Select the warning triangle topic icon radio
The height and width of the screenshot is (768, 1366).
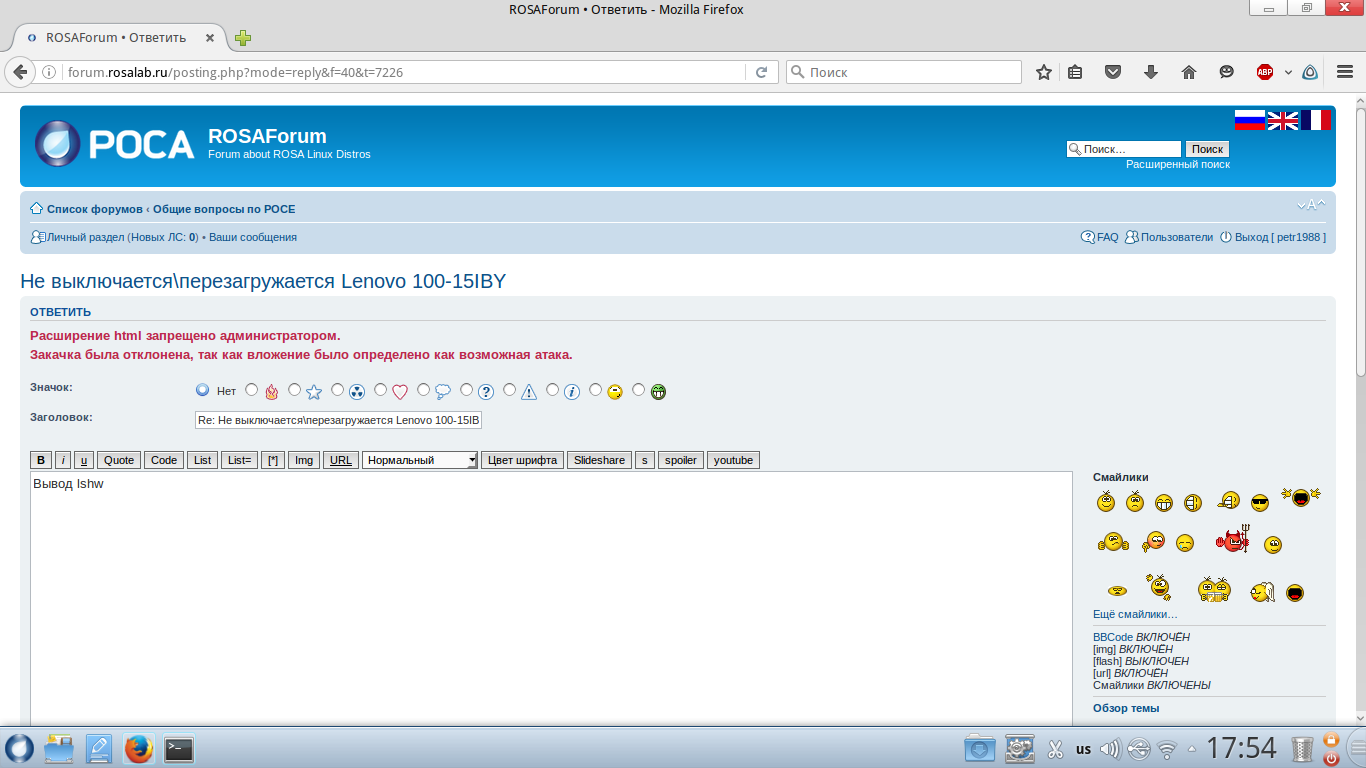coord(509,390)
